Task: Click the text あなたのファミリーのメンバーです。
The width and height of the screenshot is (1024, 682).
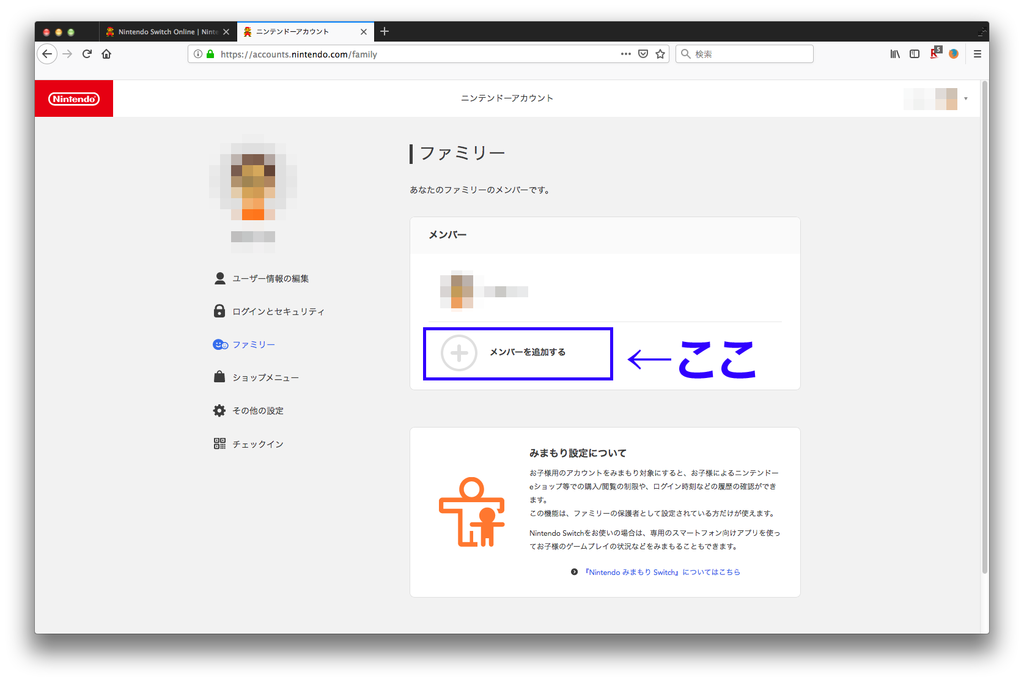Action: tap(481, 190)
